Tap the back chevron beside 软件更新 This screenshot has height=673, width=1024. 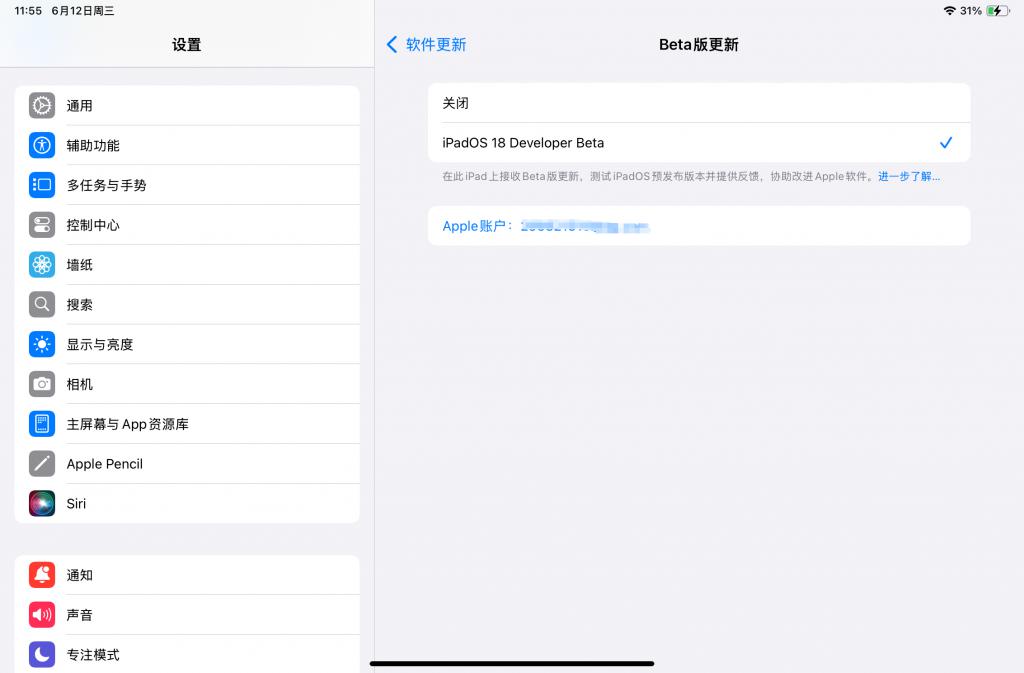(x=392, y=44)
